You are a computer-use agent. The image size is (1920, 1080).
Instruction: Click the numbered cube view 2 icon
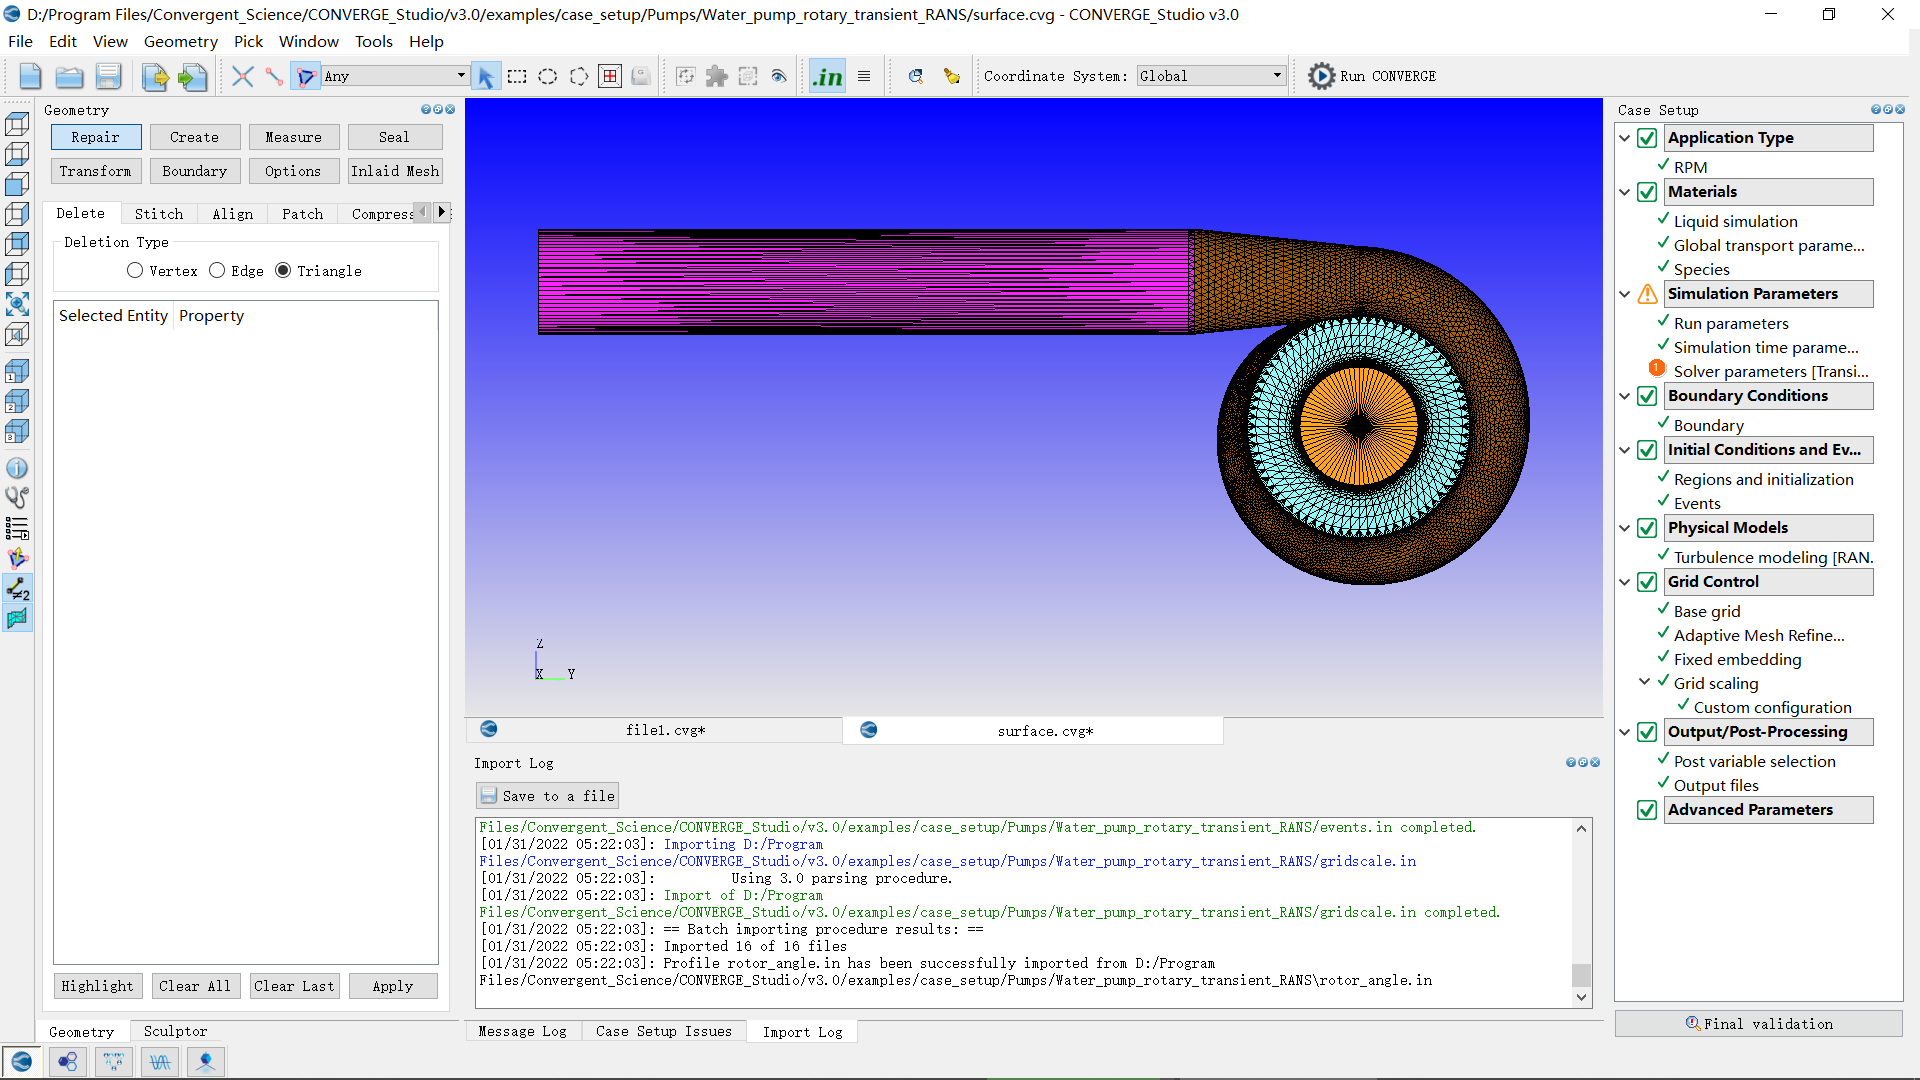(x=17, y=401)
